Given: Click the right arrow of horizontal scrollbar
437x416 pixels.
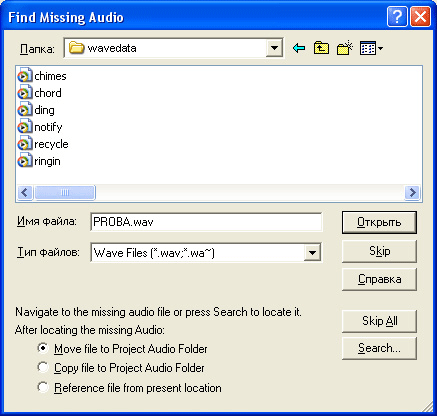Looking at the screenshot, I should [x=412, y=192].
